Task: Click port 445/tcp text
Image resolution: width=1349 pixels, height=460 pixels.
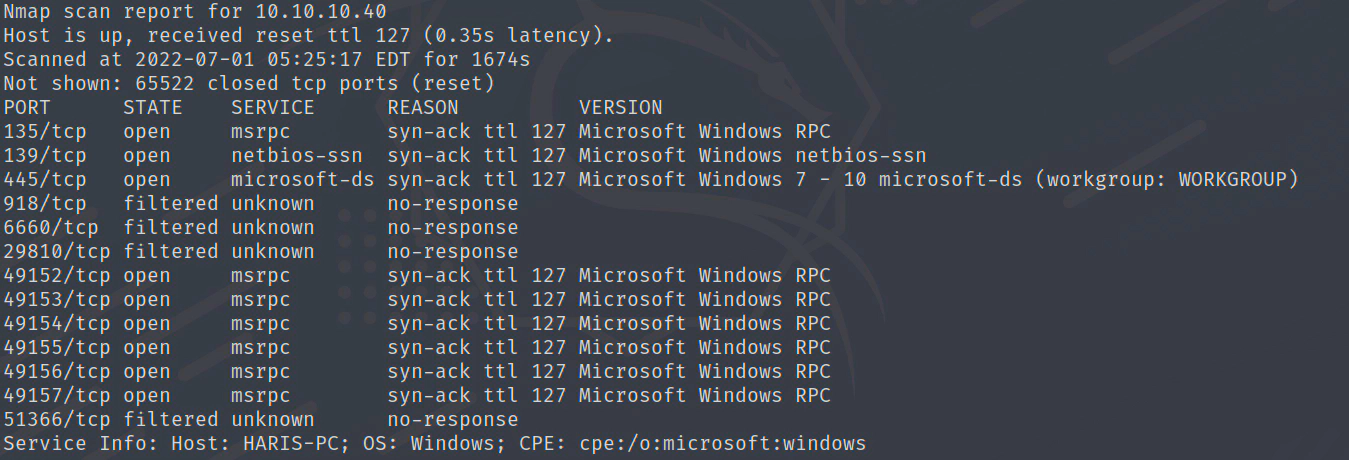Action: point(45,180)
